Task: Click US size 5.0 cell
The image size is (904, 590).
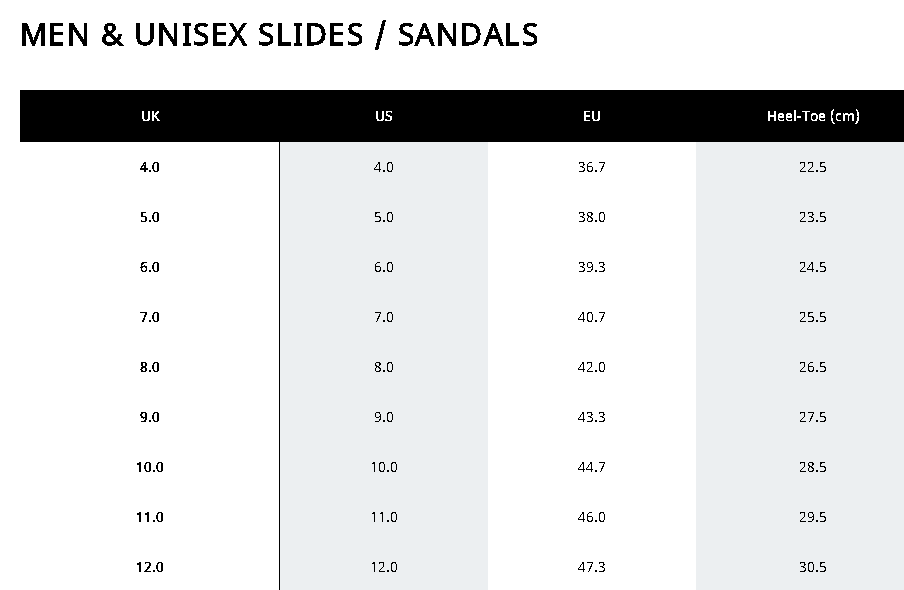Action: point(384,217)
